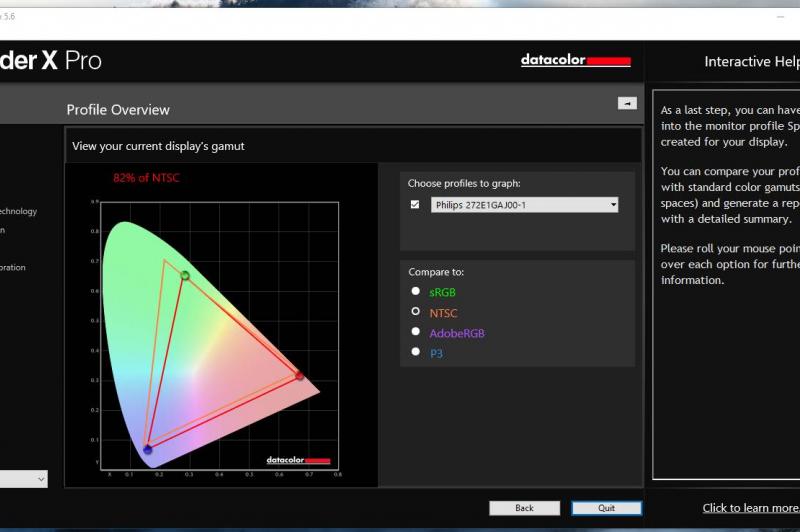Screen dimensions: 800x532
Task: Click the '82% of NTSC' text
Action: click(146, 178)
